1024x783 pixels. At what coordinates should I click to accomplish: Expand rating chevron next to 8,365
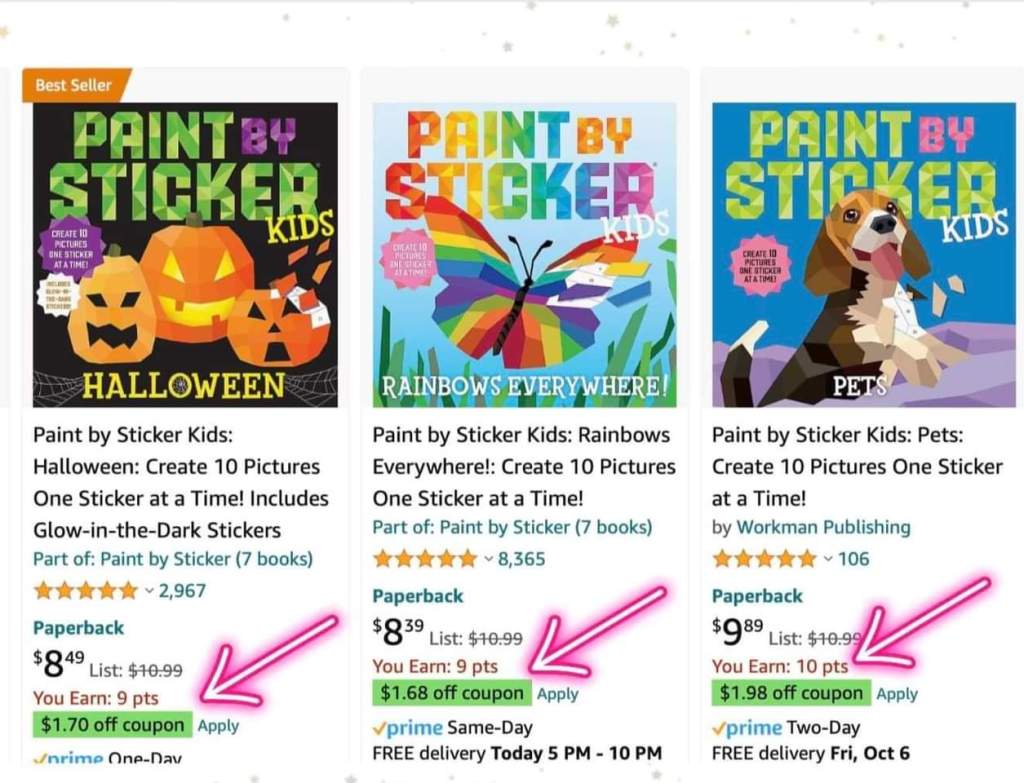tap(488, 559)
